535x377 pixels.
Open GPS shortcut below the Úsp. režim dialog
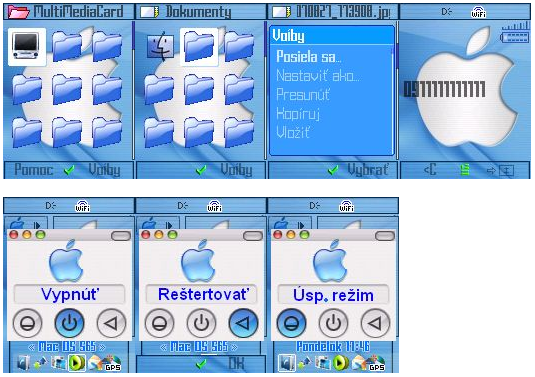click(x=377, y=364)
